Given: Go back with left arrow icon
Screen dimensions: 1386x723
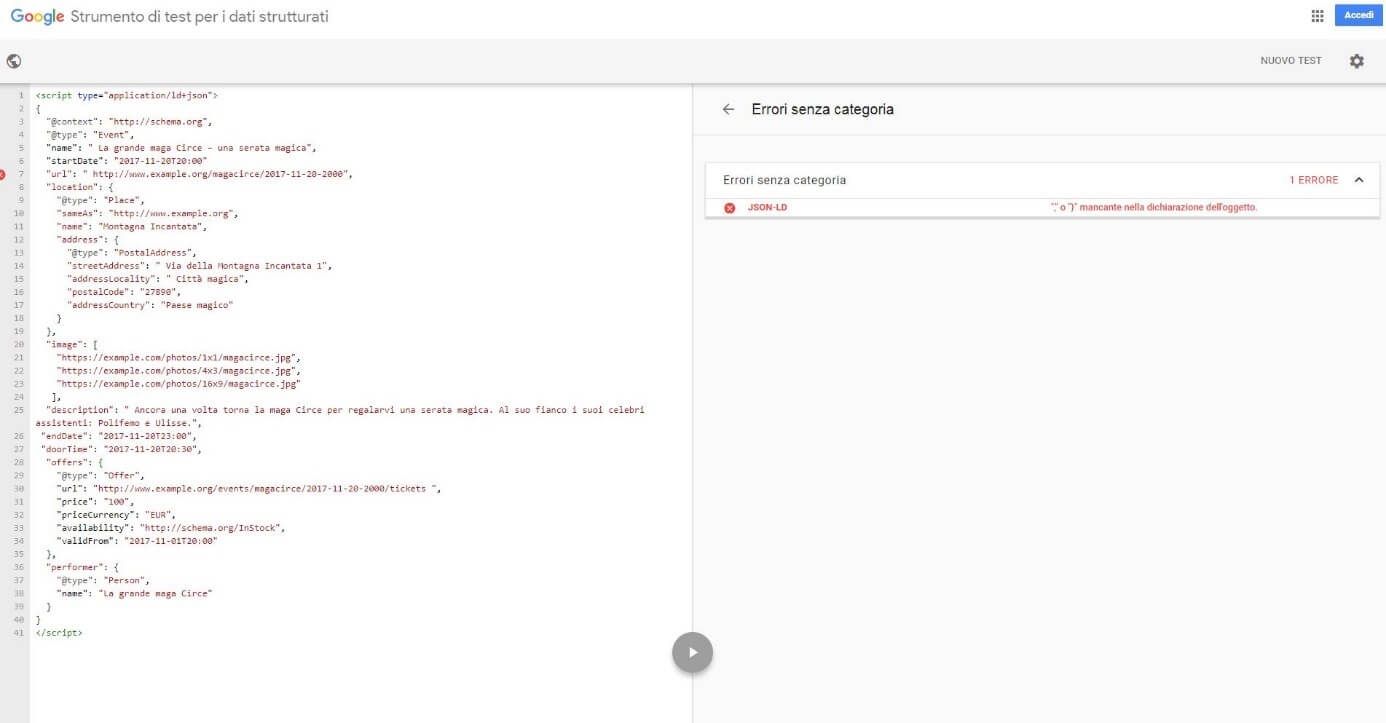Looking at the screenshot, I should click(728, 109).
